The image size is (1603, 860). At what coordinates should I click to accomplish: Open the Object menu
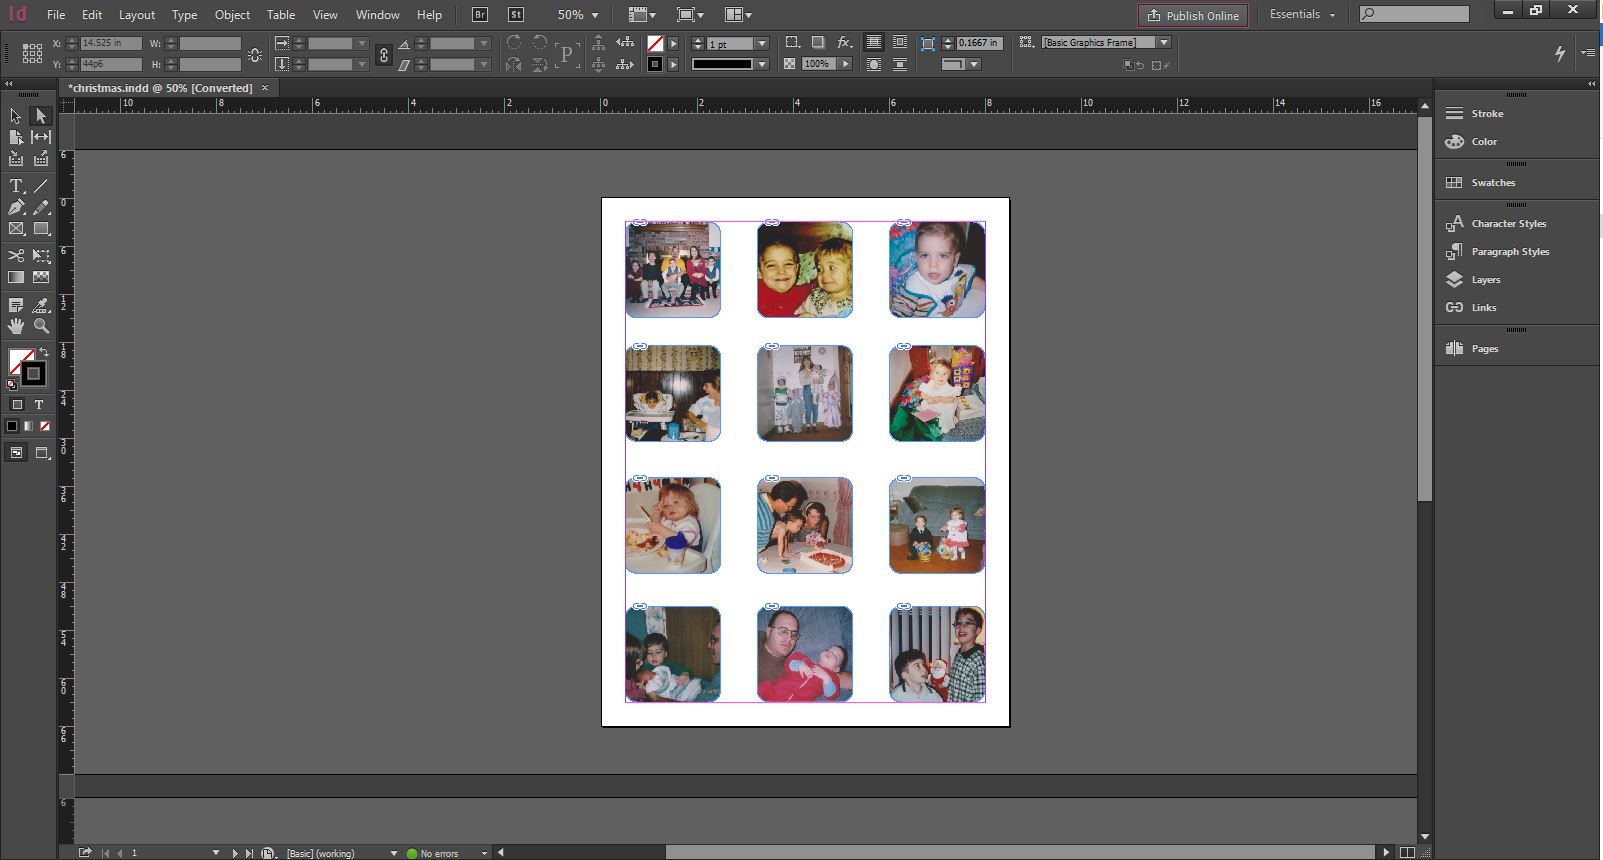point(232,15)
